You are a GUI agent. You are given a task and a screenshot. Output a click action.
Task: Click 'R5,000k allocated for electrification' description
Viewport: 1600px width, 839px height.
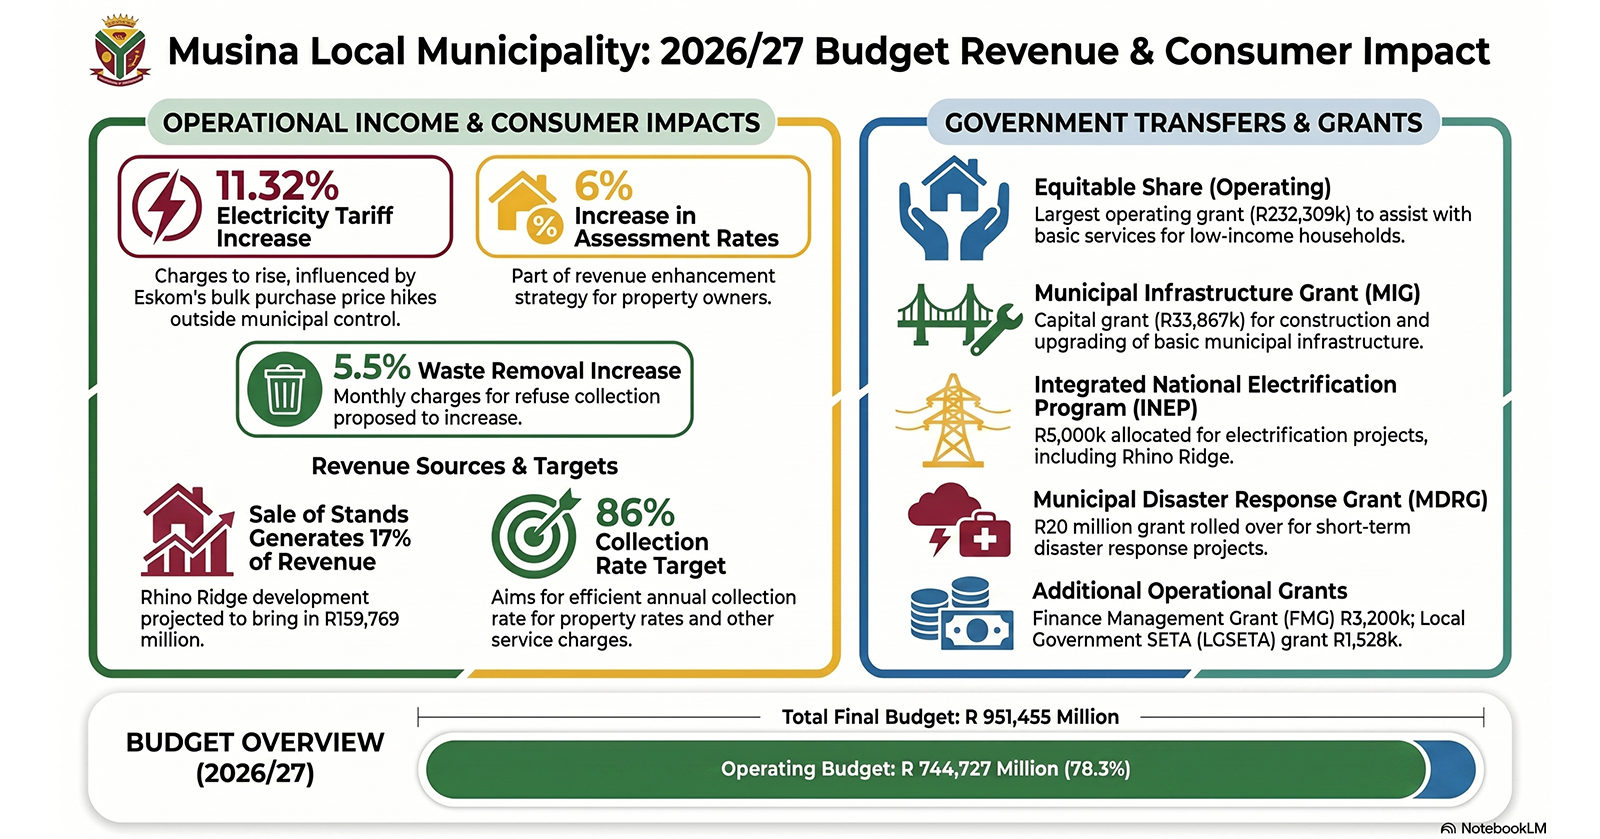click(x=1231, y=446)
